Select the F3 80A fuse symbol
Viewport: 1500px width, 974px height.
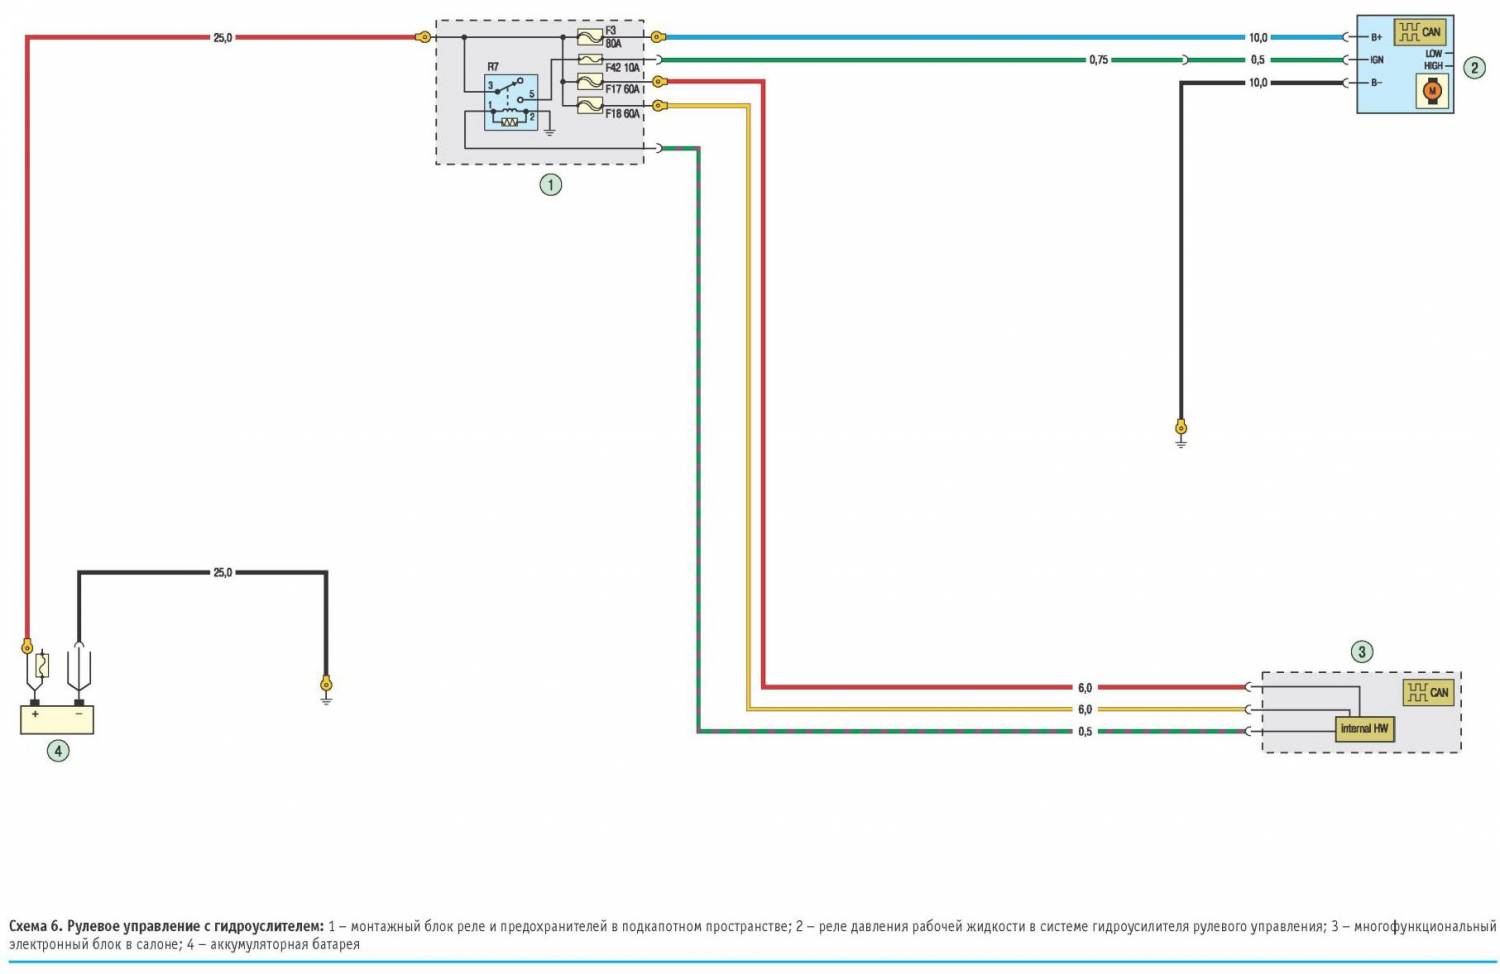click(589, 38)
